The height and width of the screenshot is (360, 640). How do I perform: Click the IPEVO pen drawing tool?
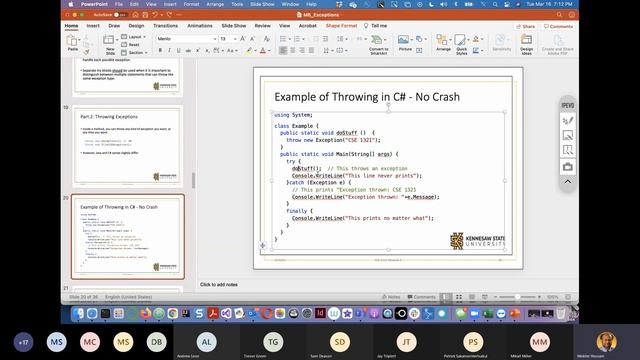(568, 120)
